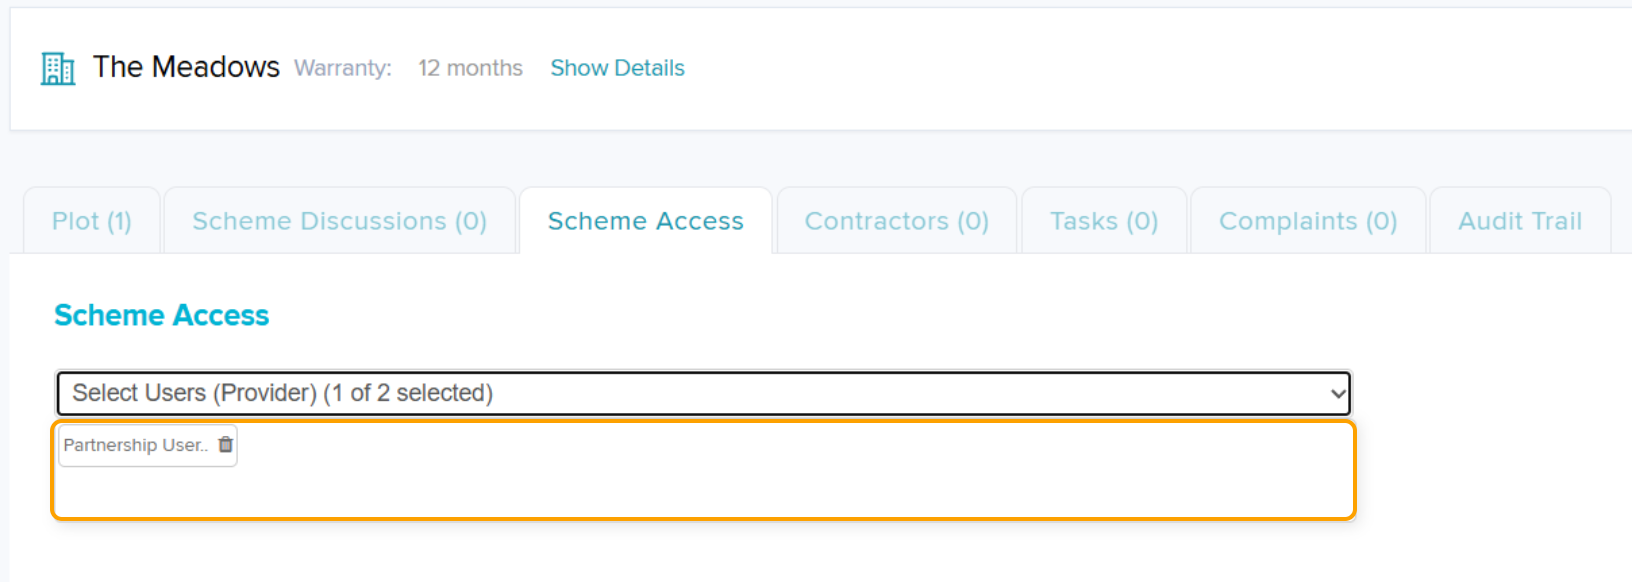The image size is (1632, 582).
Task: Click the 12 months warranty value
Action: 471,68
